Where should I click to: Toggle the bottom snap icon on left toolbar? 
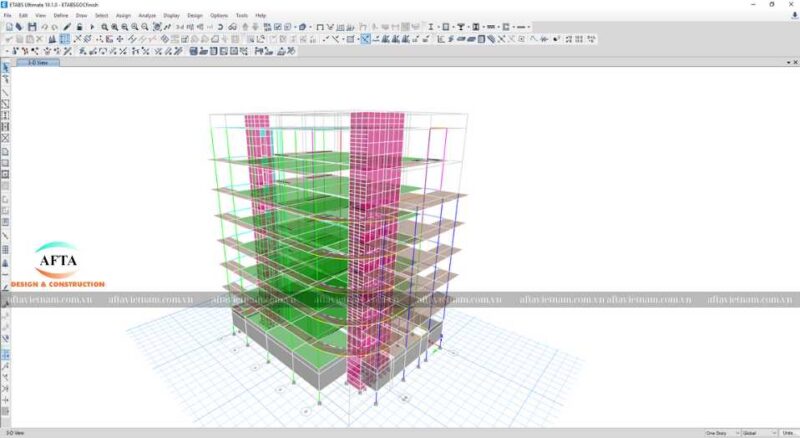5,399
